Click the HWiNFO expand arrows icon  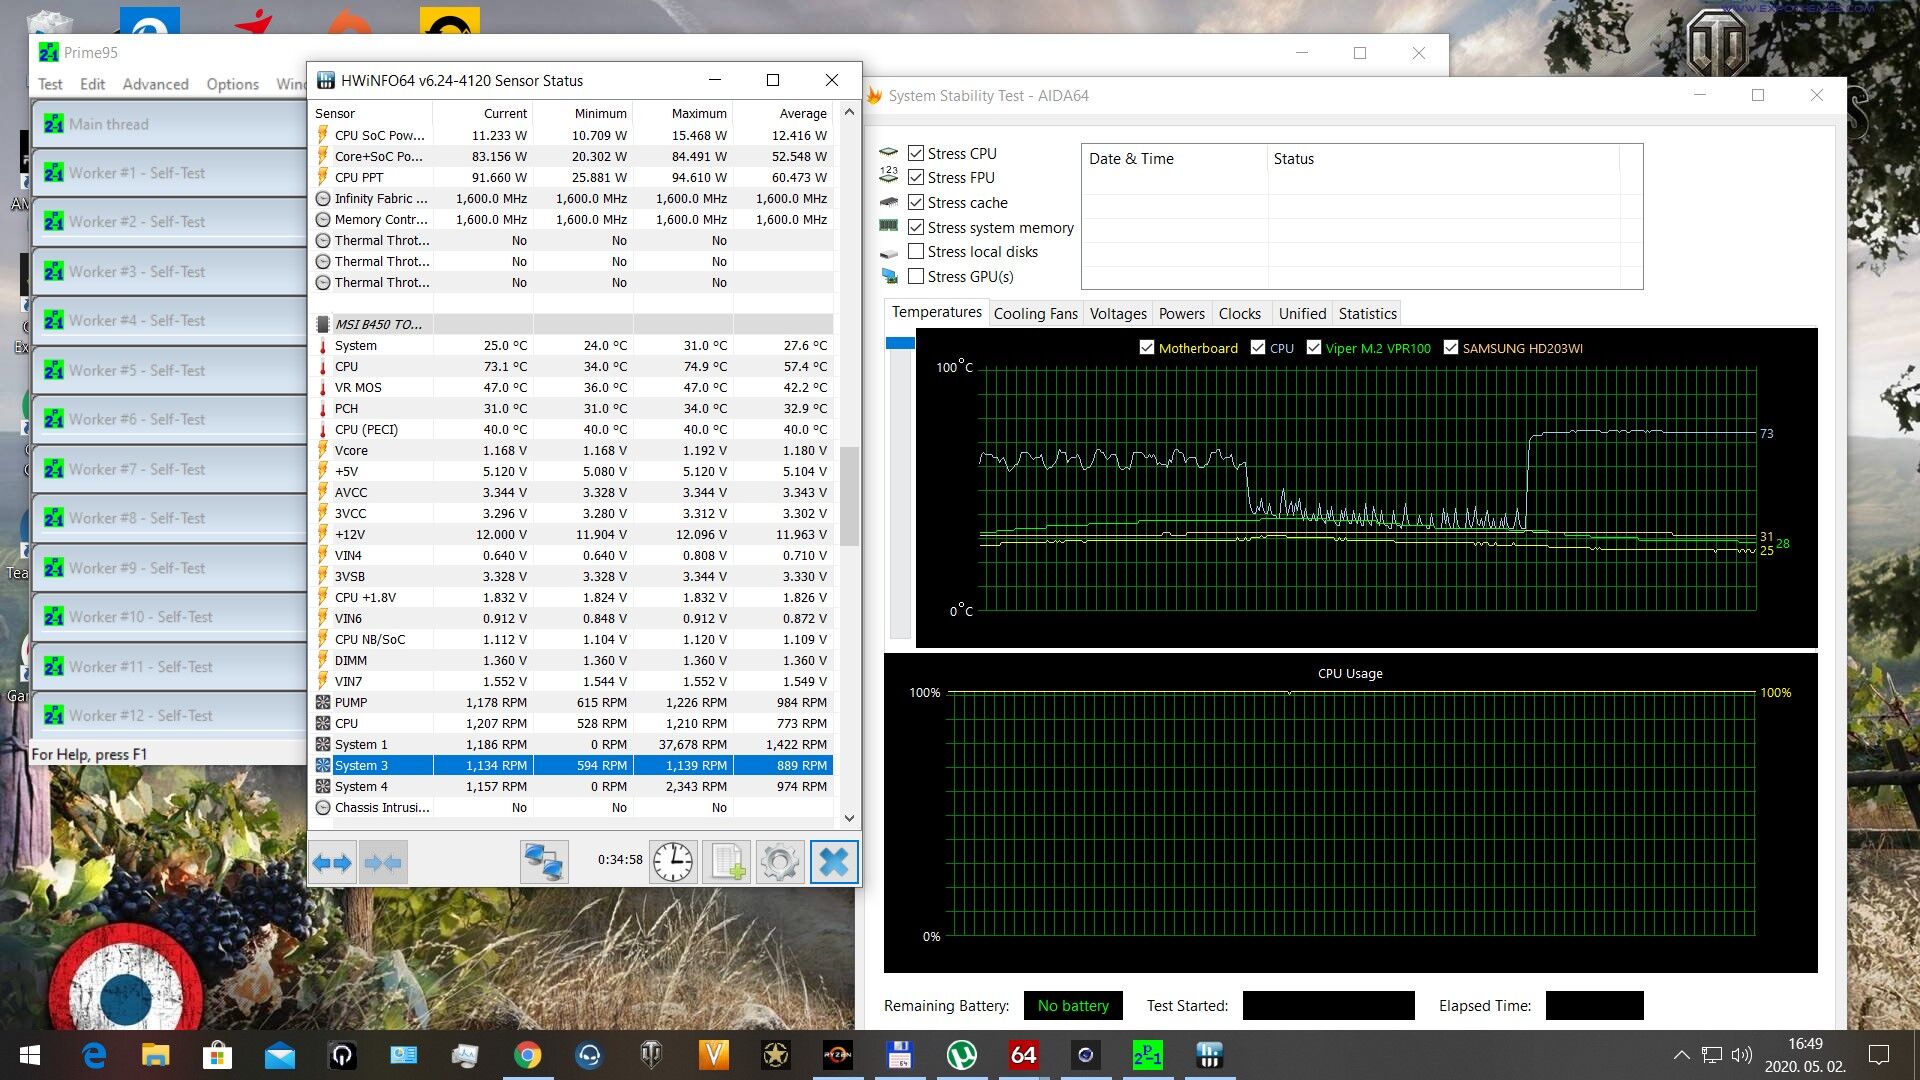coord(332,863)
